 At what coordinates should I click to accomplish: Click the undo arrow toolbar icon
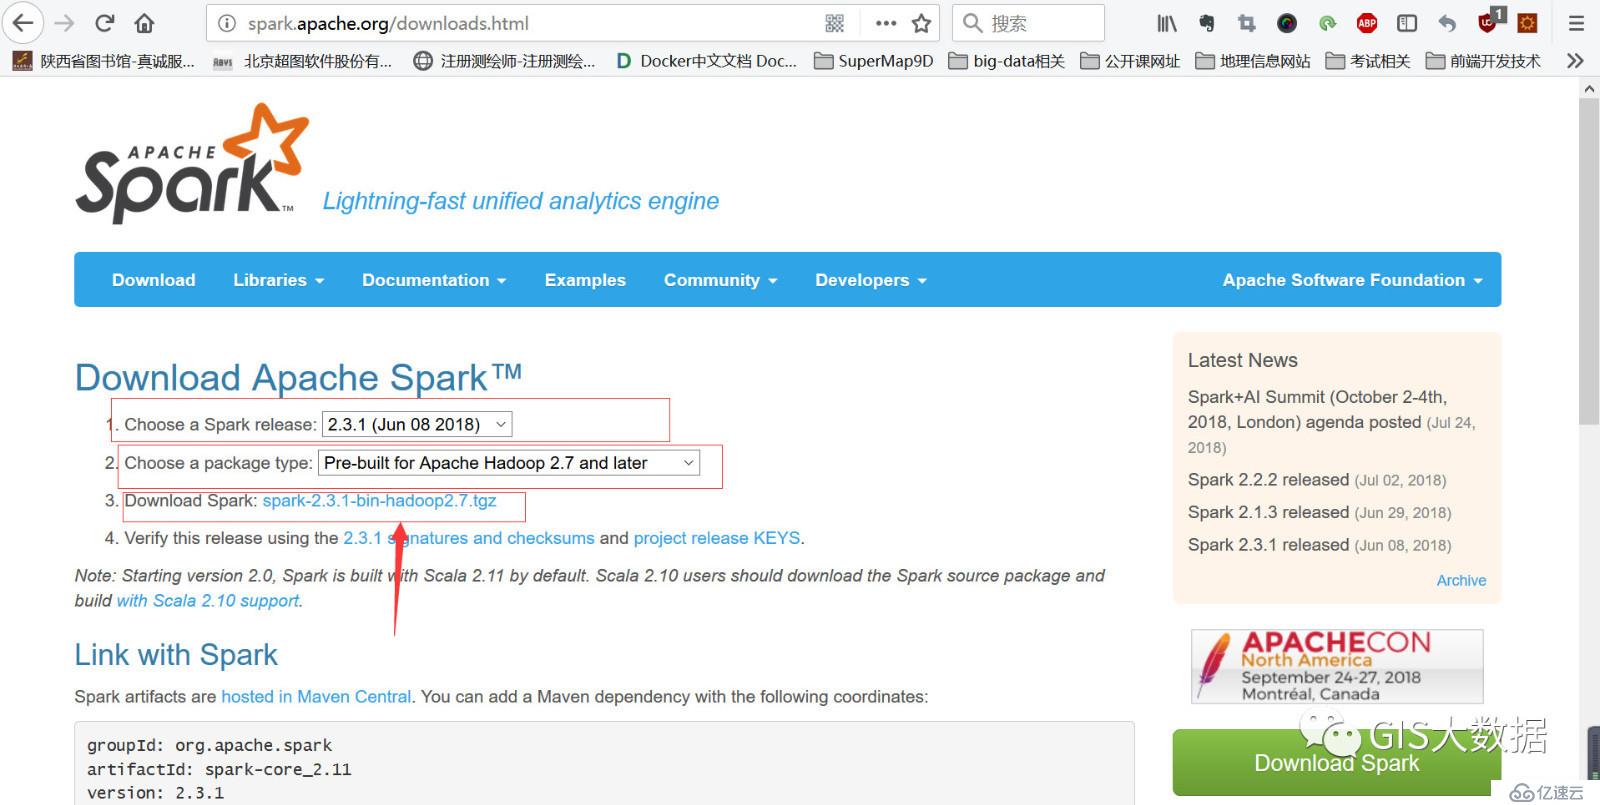pyautogui.click(x=1447, y=23)
